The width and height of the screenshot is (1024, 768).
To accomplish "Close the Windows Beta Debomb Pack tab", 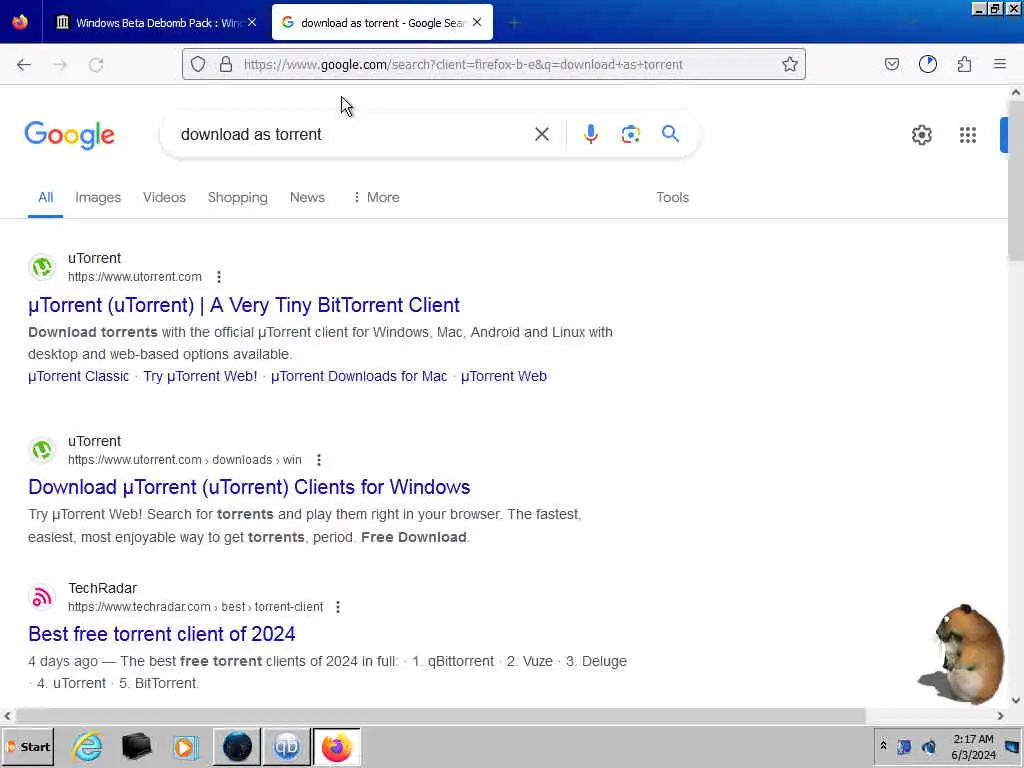I will pyautogui.click(x=252, y=22).
